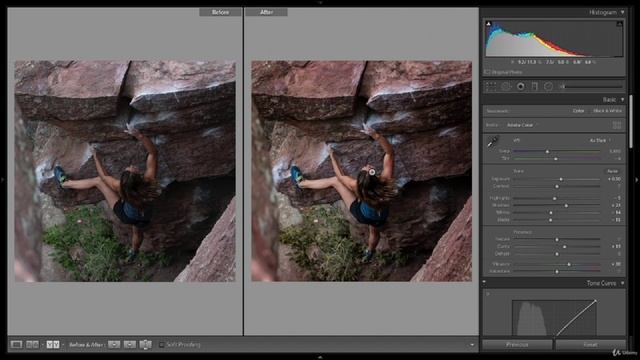
Task: Click the After view label
Action: (x=267, y=12)
